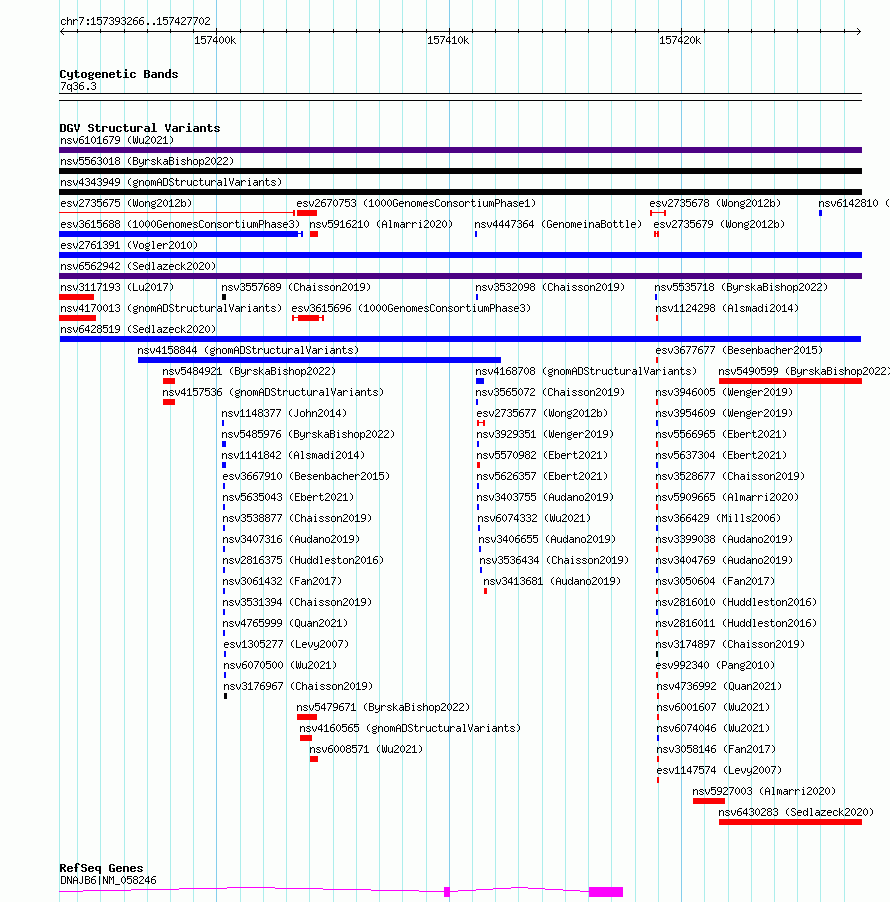Select nsv5485976 (ByrskaBishop2022) variant
This screenshot has width=890, height=902.
[x=308, y=434]
